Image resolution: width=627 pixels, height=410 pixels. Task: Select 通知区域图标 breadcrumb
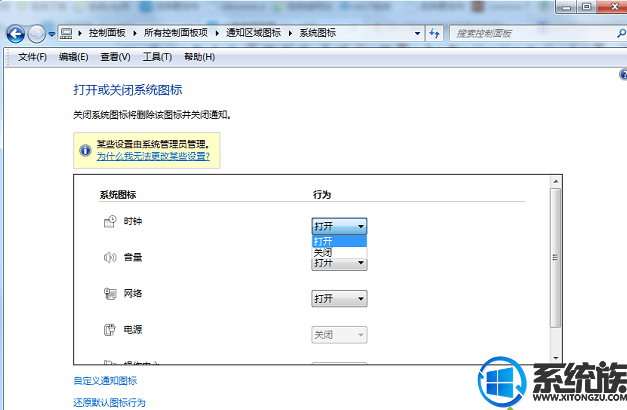coord(254,33)
